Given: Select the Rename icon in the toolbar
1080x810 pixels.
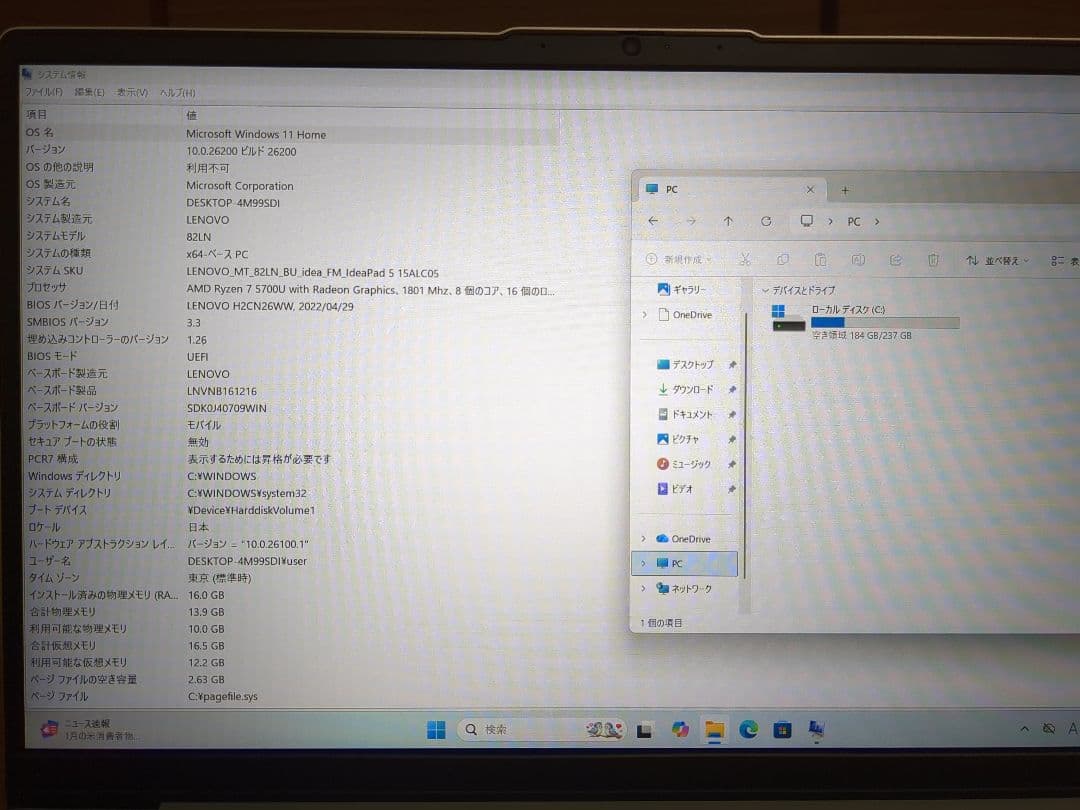Looking at the screenshot, I should click(x=858, y=258).
